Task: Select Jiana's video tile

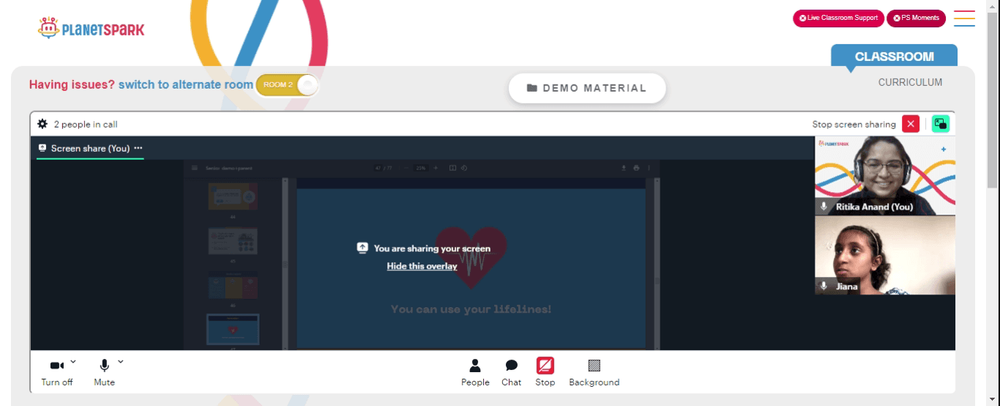Action: [885, 255]
